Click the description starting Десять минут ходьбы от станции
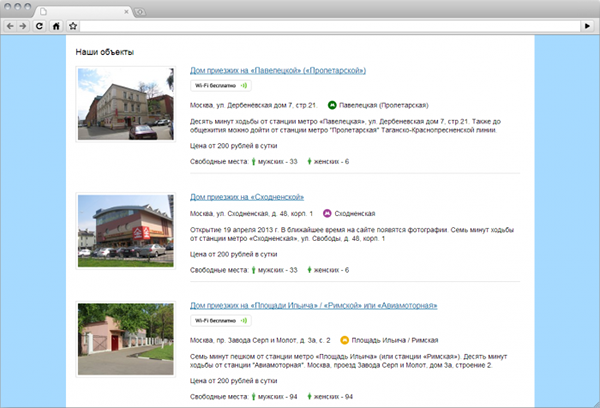Image resolution: width=600 pixels, height=408 pixels. [346, 126]
